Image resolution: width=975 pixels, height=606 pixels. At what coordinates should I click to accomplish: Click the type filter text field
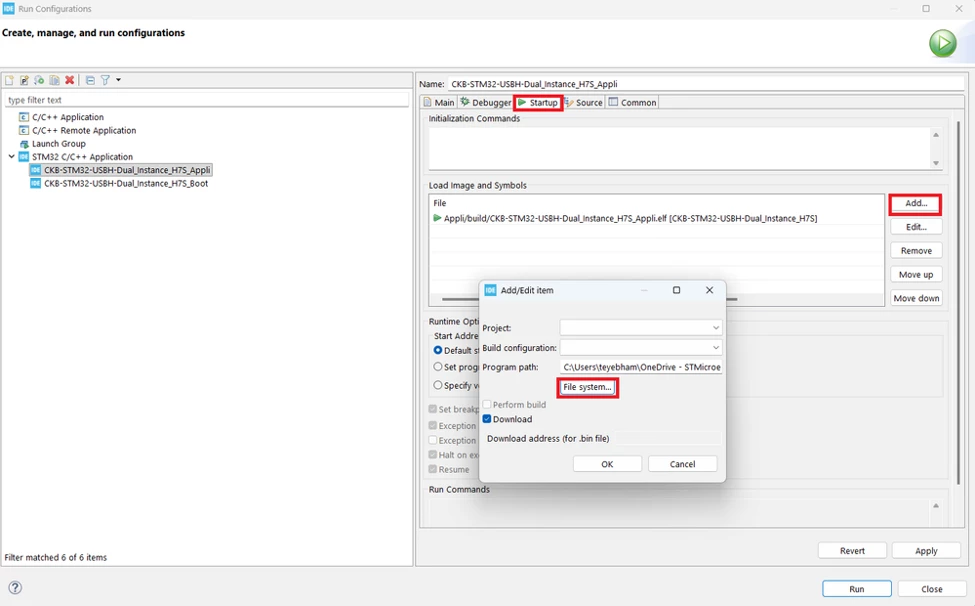(x=206, y=100)
